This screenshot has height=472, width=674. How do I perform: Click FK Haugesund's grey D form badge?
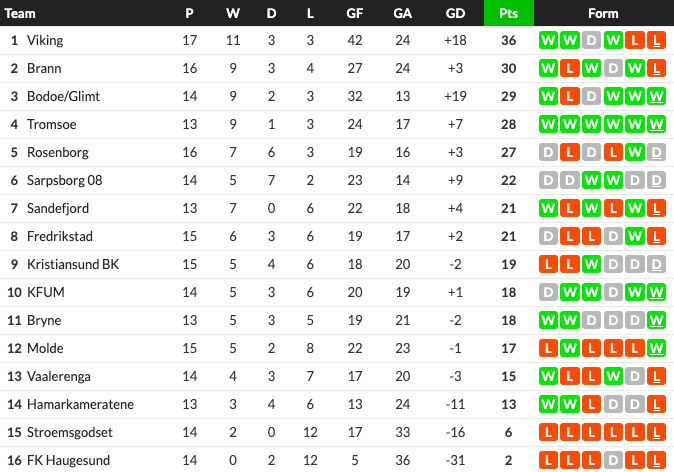pyautogui.click(x=613, y=460)
